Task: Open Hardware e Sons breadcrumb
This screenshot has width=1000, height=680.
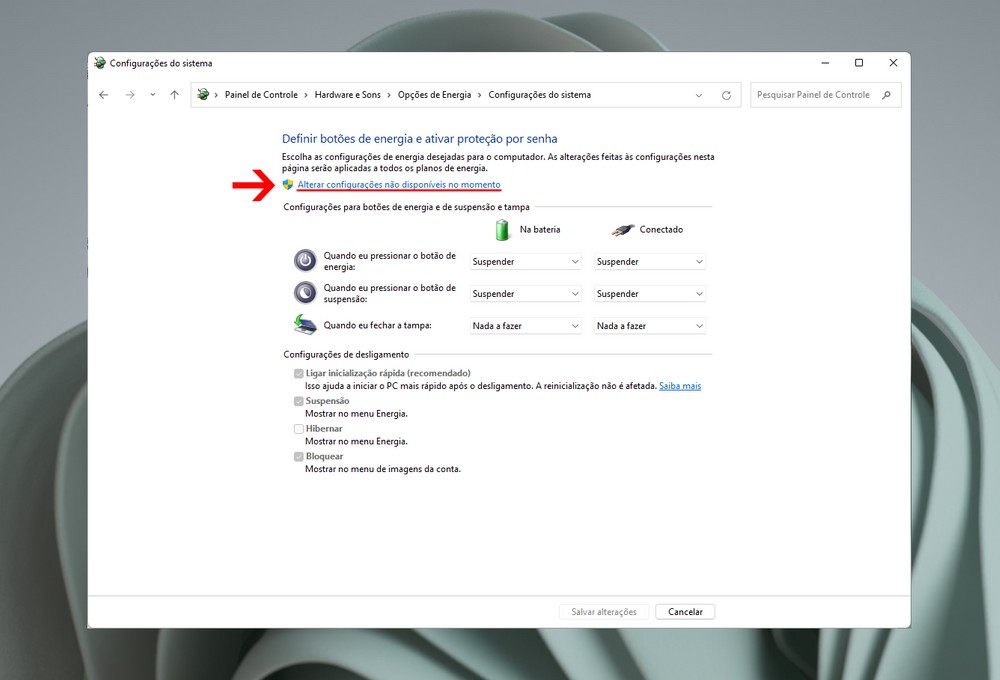Action: (x=347, y=95)
